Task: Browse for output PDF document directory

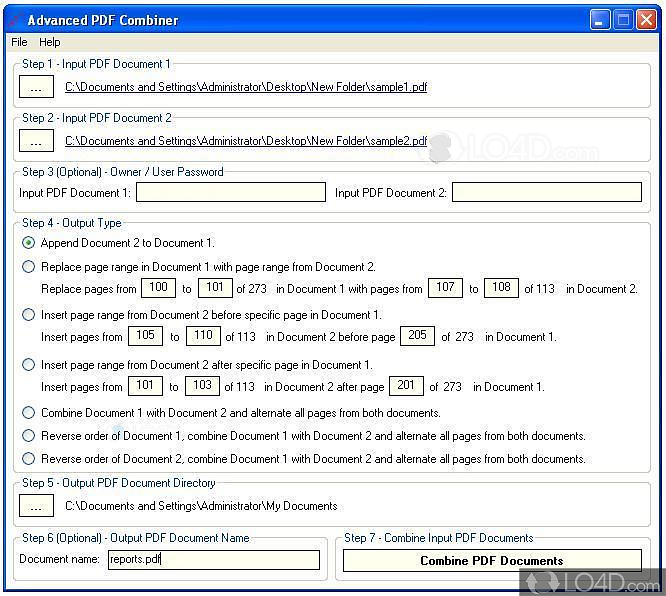Action: [x=36, y=506]
